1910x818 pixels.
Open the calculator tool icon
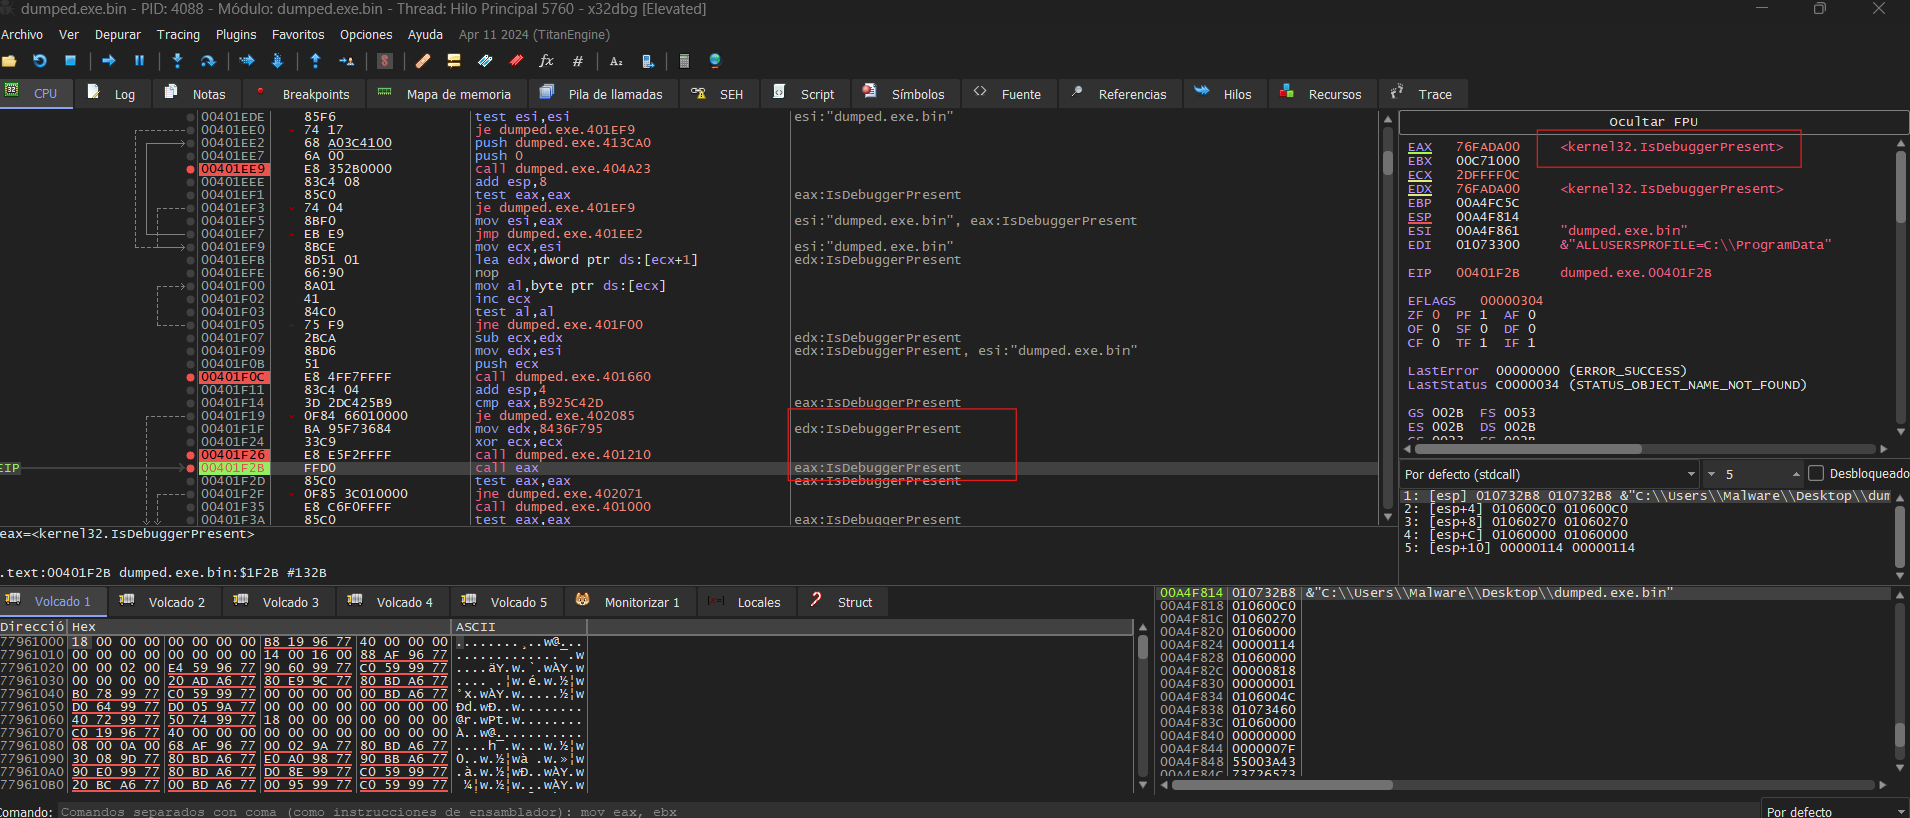684,61
